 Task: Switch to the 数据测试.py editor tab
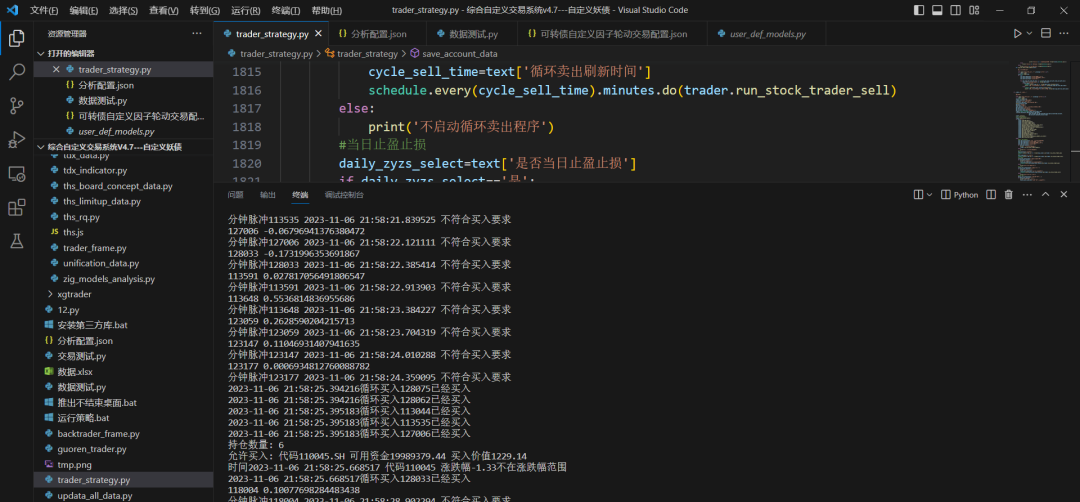[472, 34]
